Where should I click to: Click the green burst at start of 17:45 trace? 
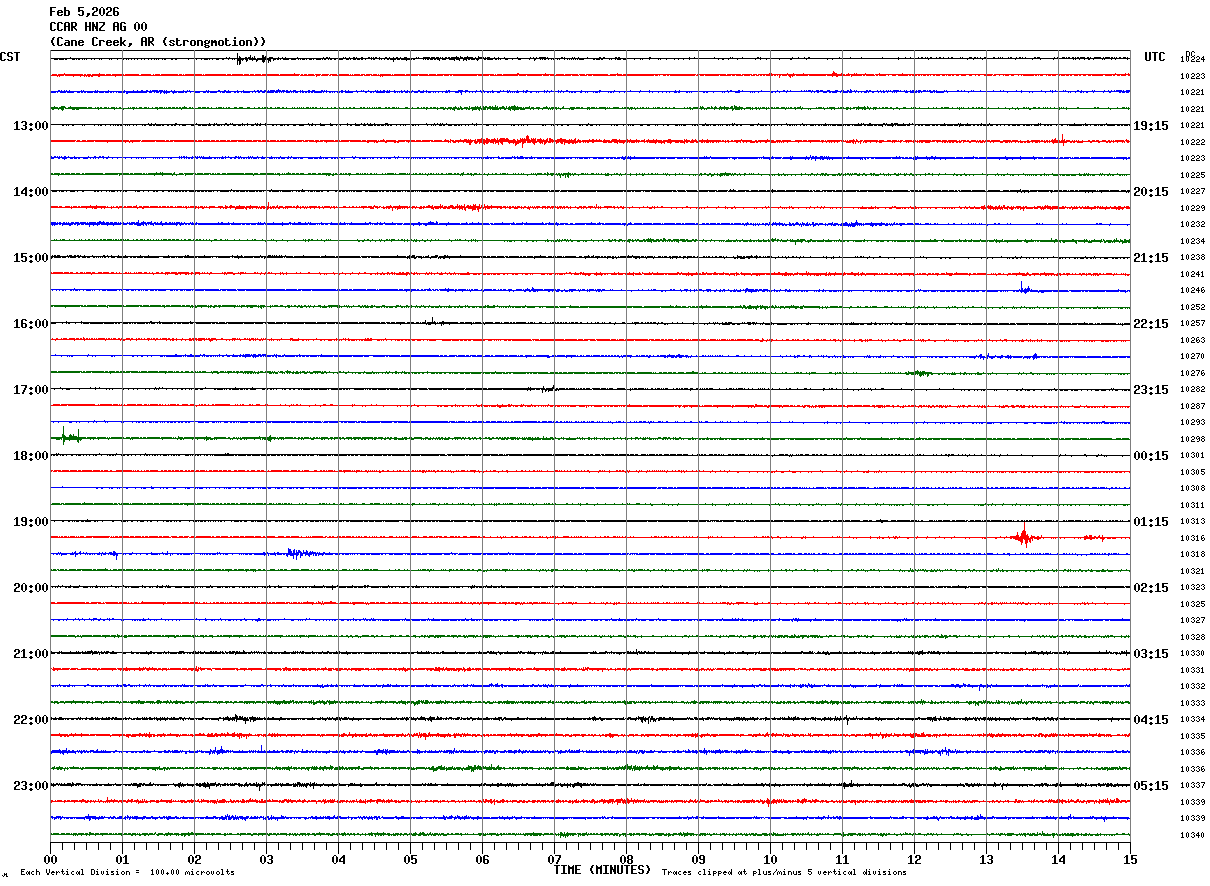pyautogui.click(x=69, y=437)
